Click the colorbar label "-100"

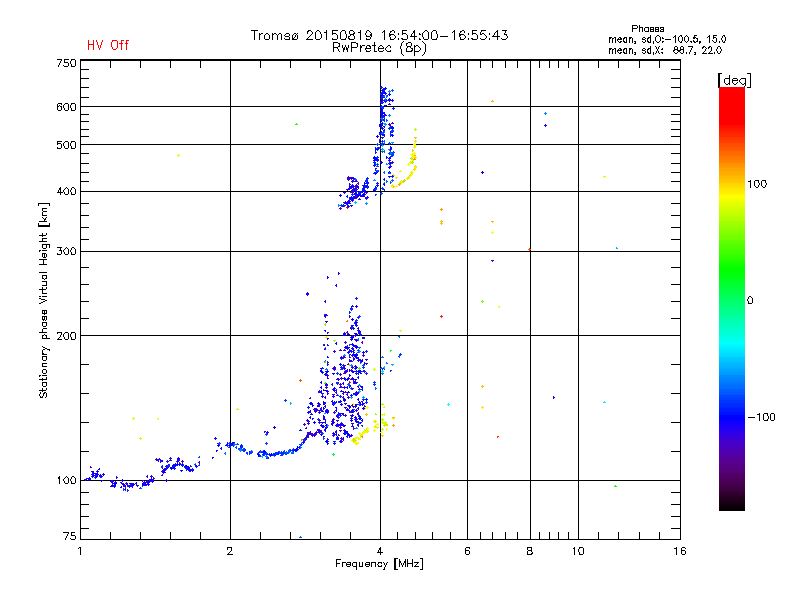click(x=761, y=417)
